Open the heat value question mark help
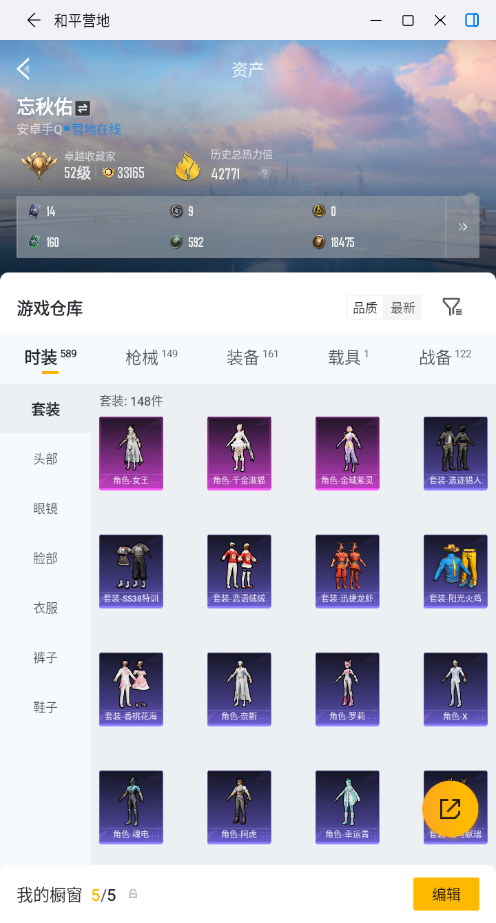 point(265,174)
